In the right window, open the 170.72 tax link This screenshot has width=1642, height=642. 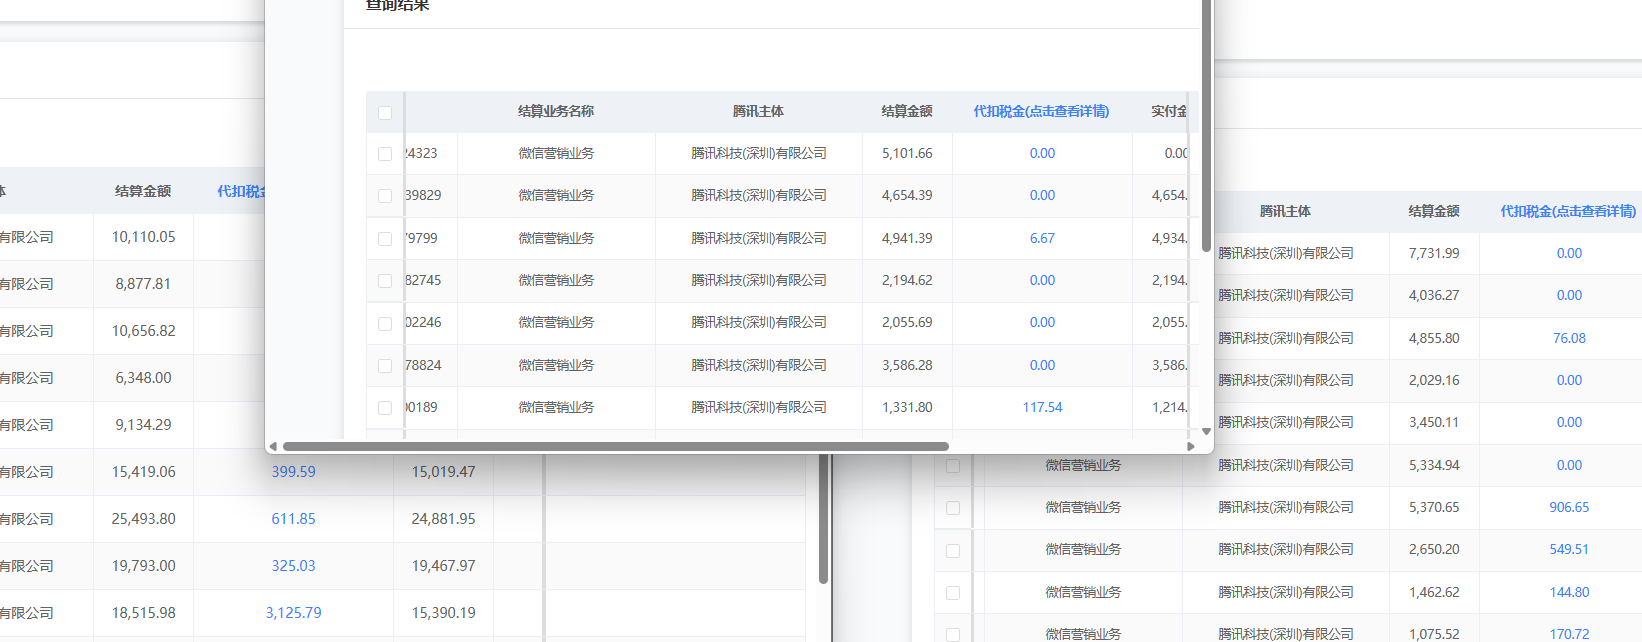tap(1569, 634)
